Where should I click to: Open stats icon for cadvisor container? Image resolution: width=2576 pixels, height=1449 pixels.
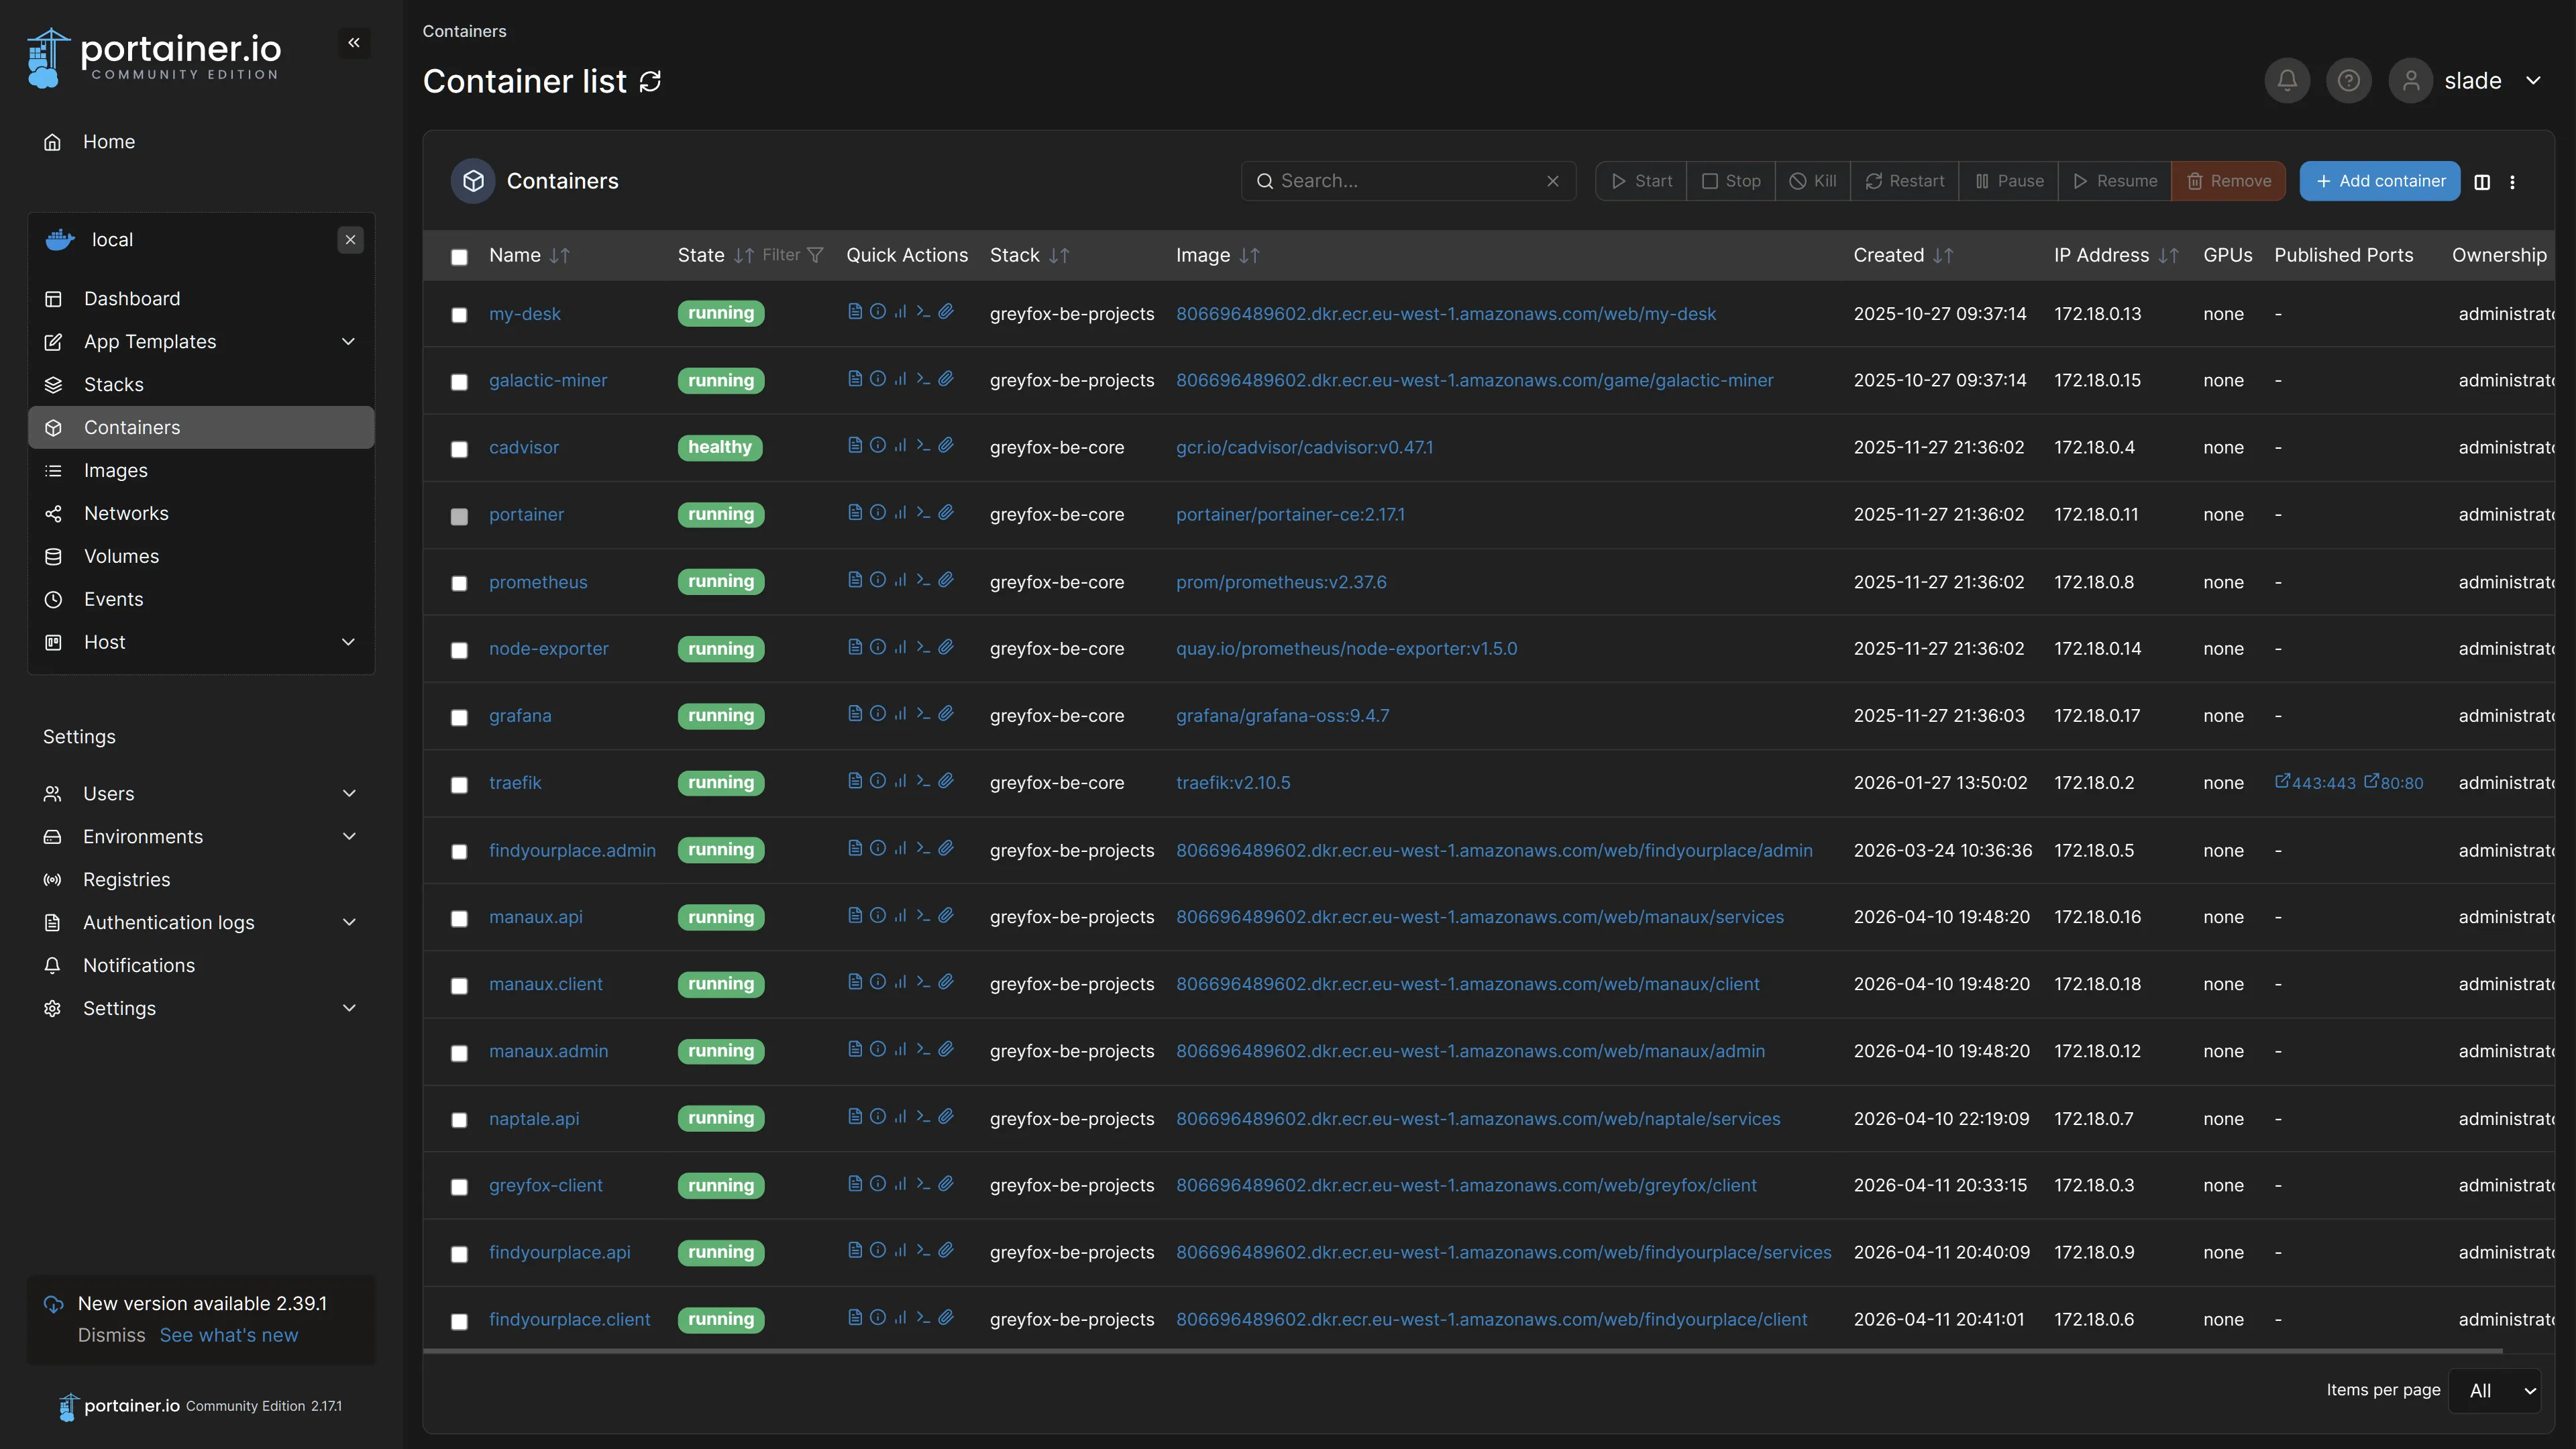[900, 446]
